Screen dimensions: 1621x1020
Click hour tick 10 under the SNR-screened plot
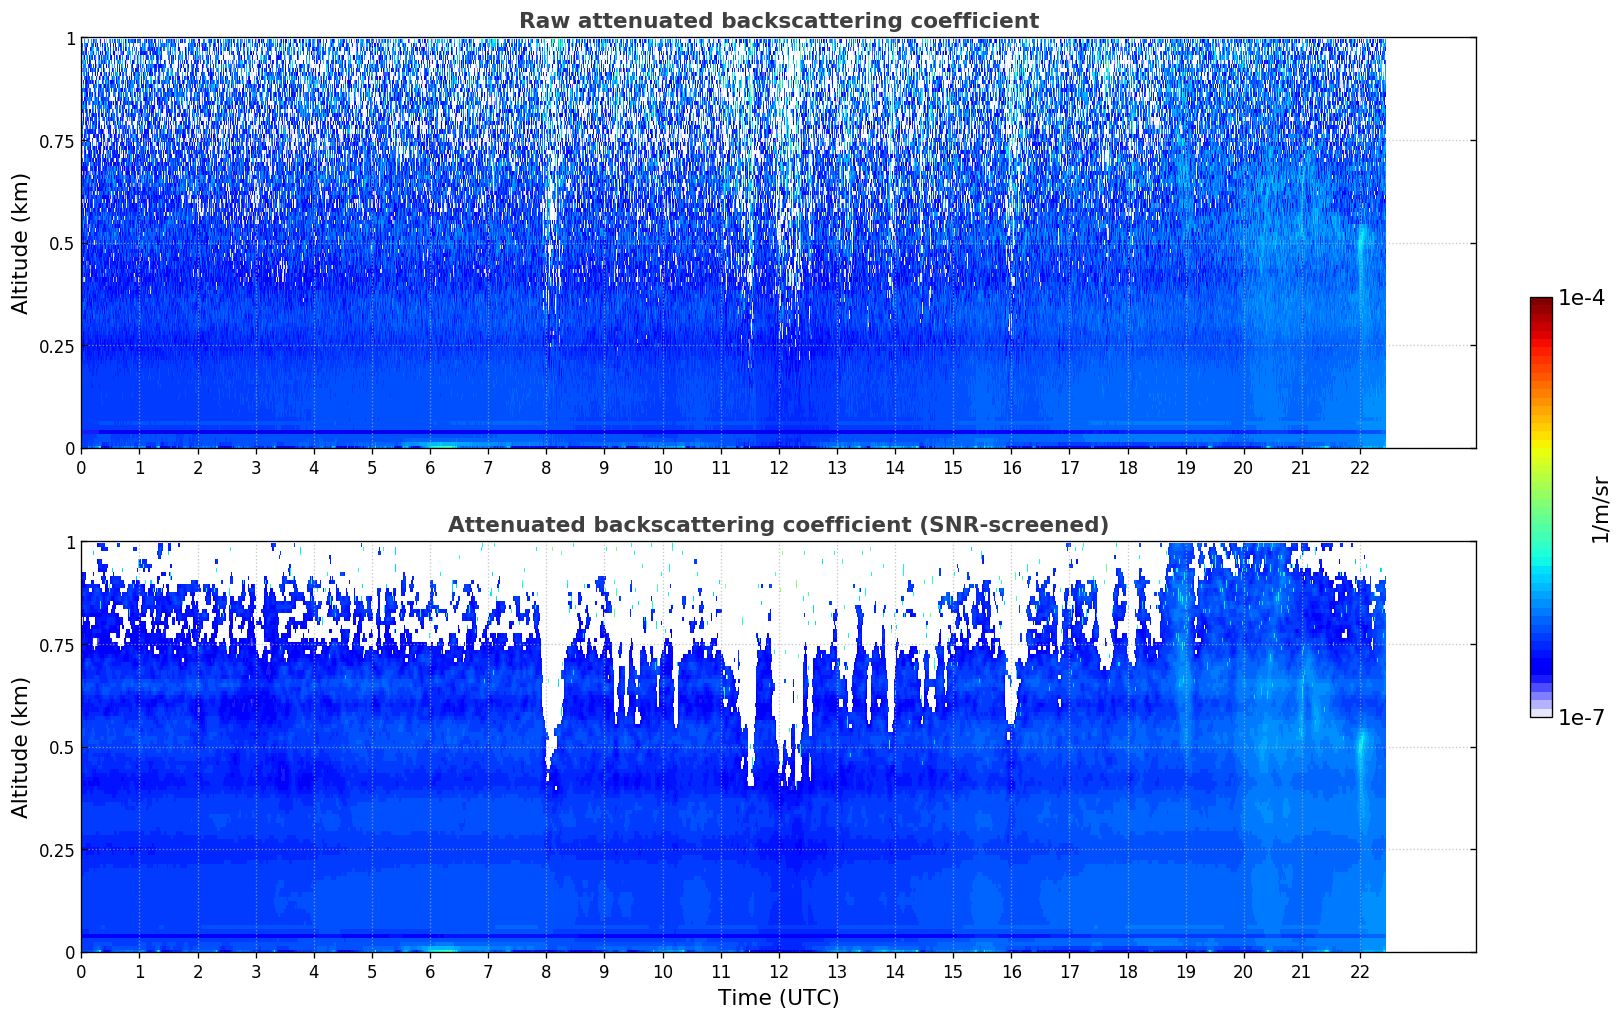662,971
